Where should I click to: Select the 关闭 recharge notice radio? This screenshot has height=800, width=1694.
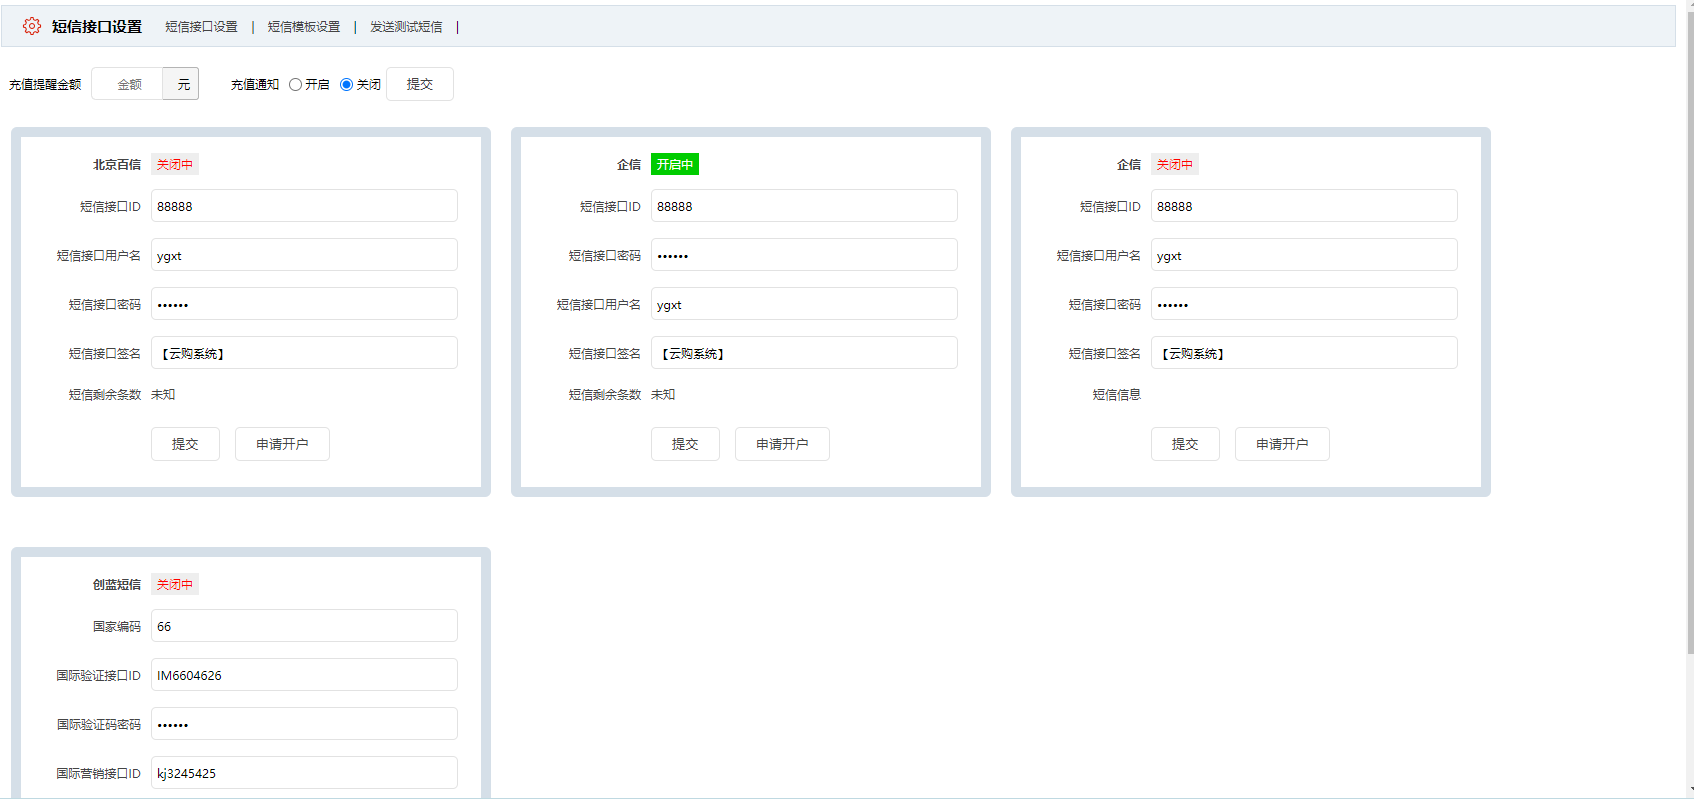[346, 85]
